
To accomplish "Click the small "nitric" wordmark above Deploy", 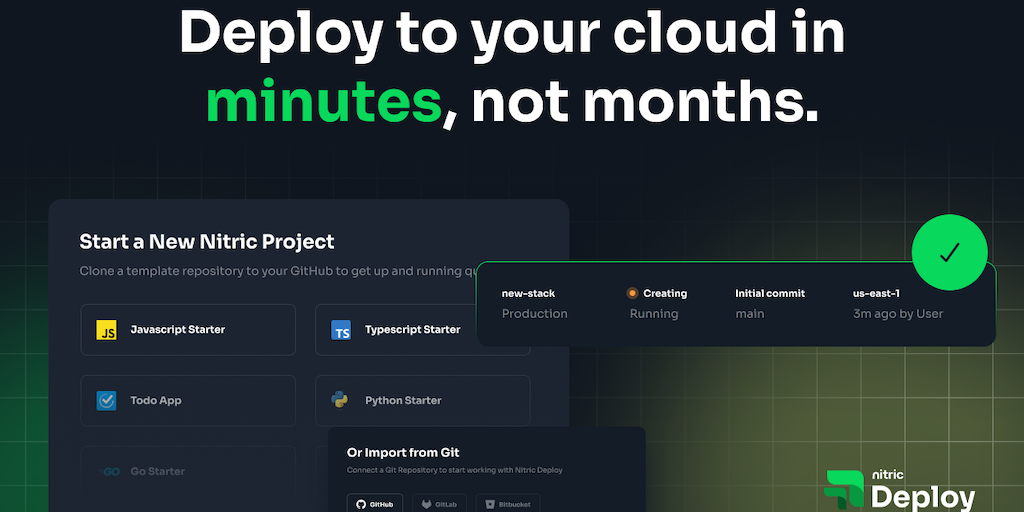I will coord(889,475).
